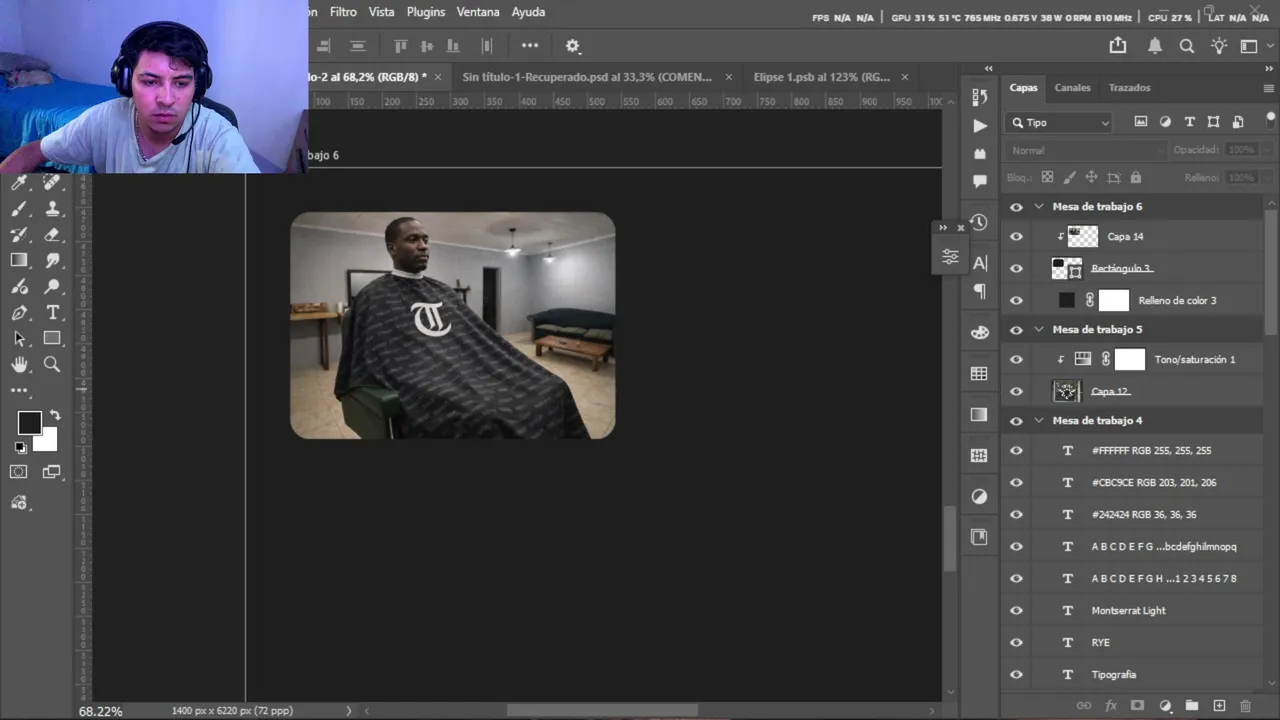This screenshot has height=720, width=1280.
Task: Select the Eraser tool
Action: click(x=52, y=235)
